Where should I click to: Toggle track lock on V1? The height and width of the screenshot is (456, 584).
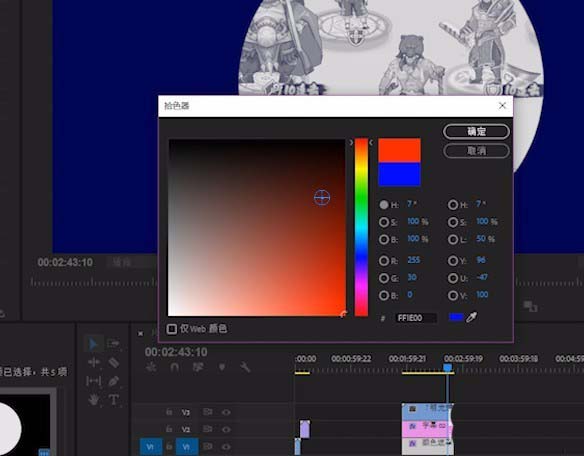(x=169, y=446)
